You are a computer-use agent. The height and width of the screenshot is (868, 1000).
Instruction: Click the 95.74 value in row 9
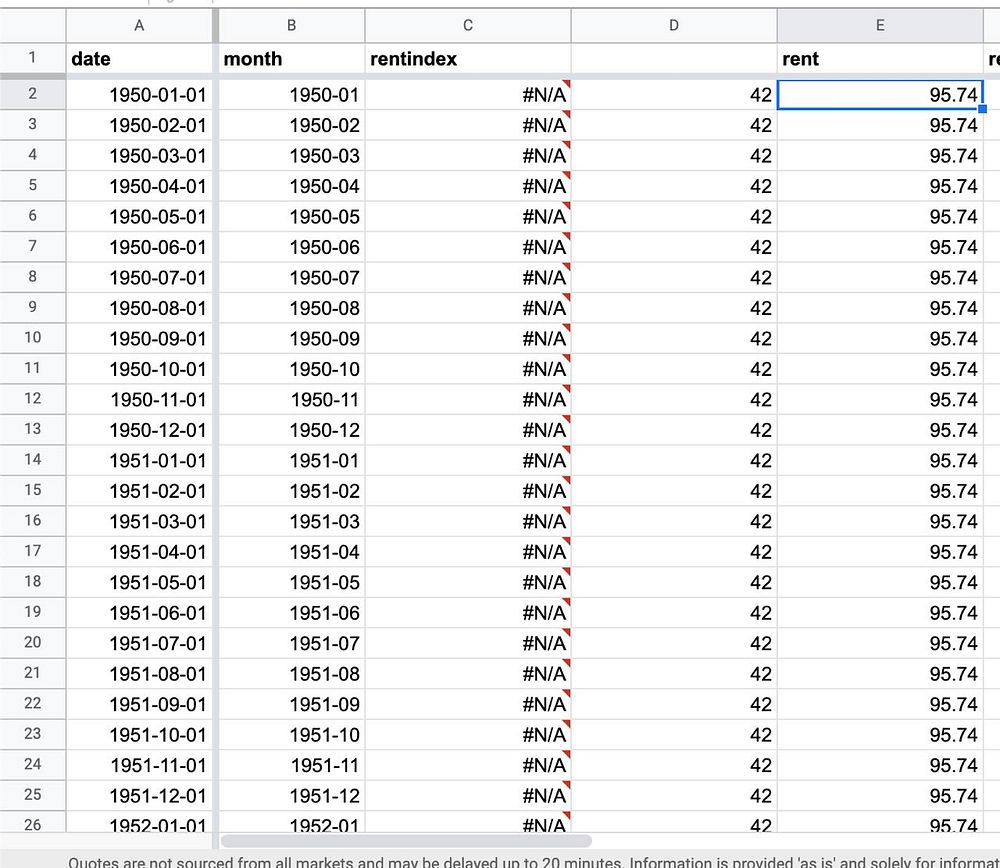[880, 308]
